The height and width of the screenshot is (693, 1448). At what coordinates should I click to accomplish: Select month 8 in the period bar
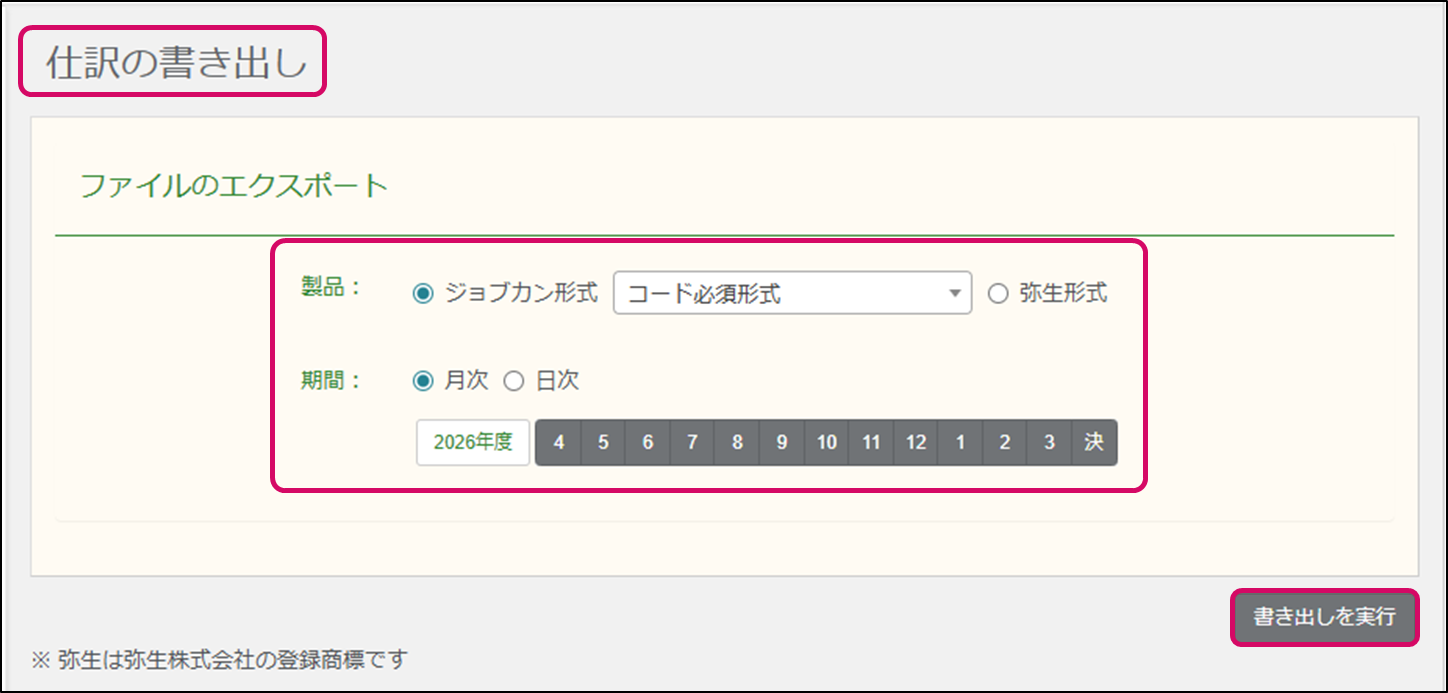[x=737, y=443]
